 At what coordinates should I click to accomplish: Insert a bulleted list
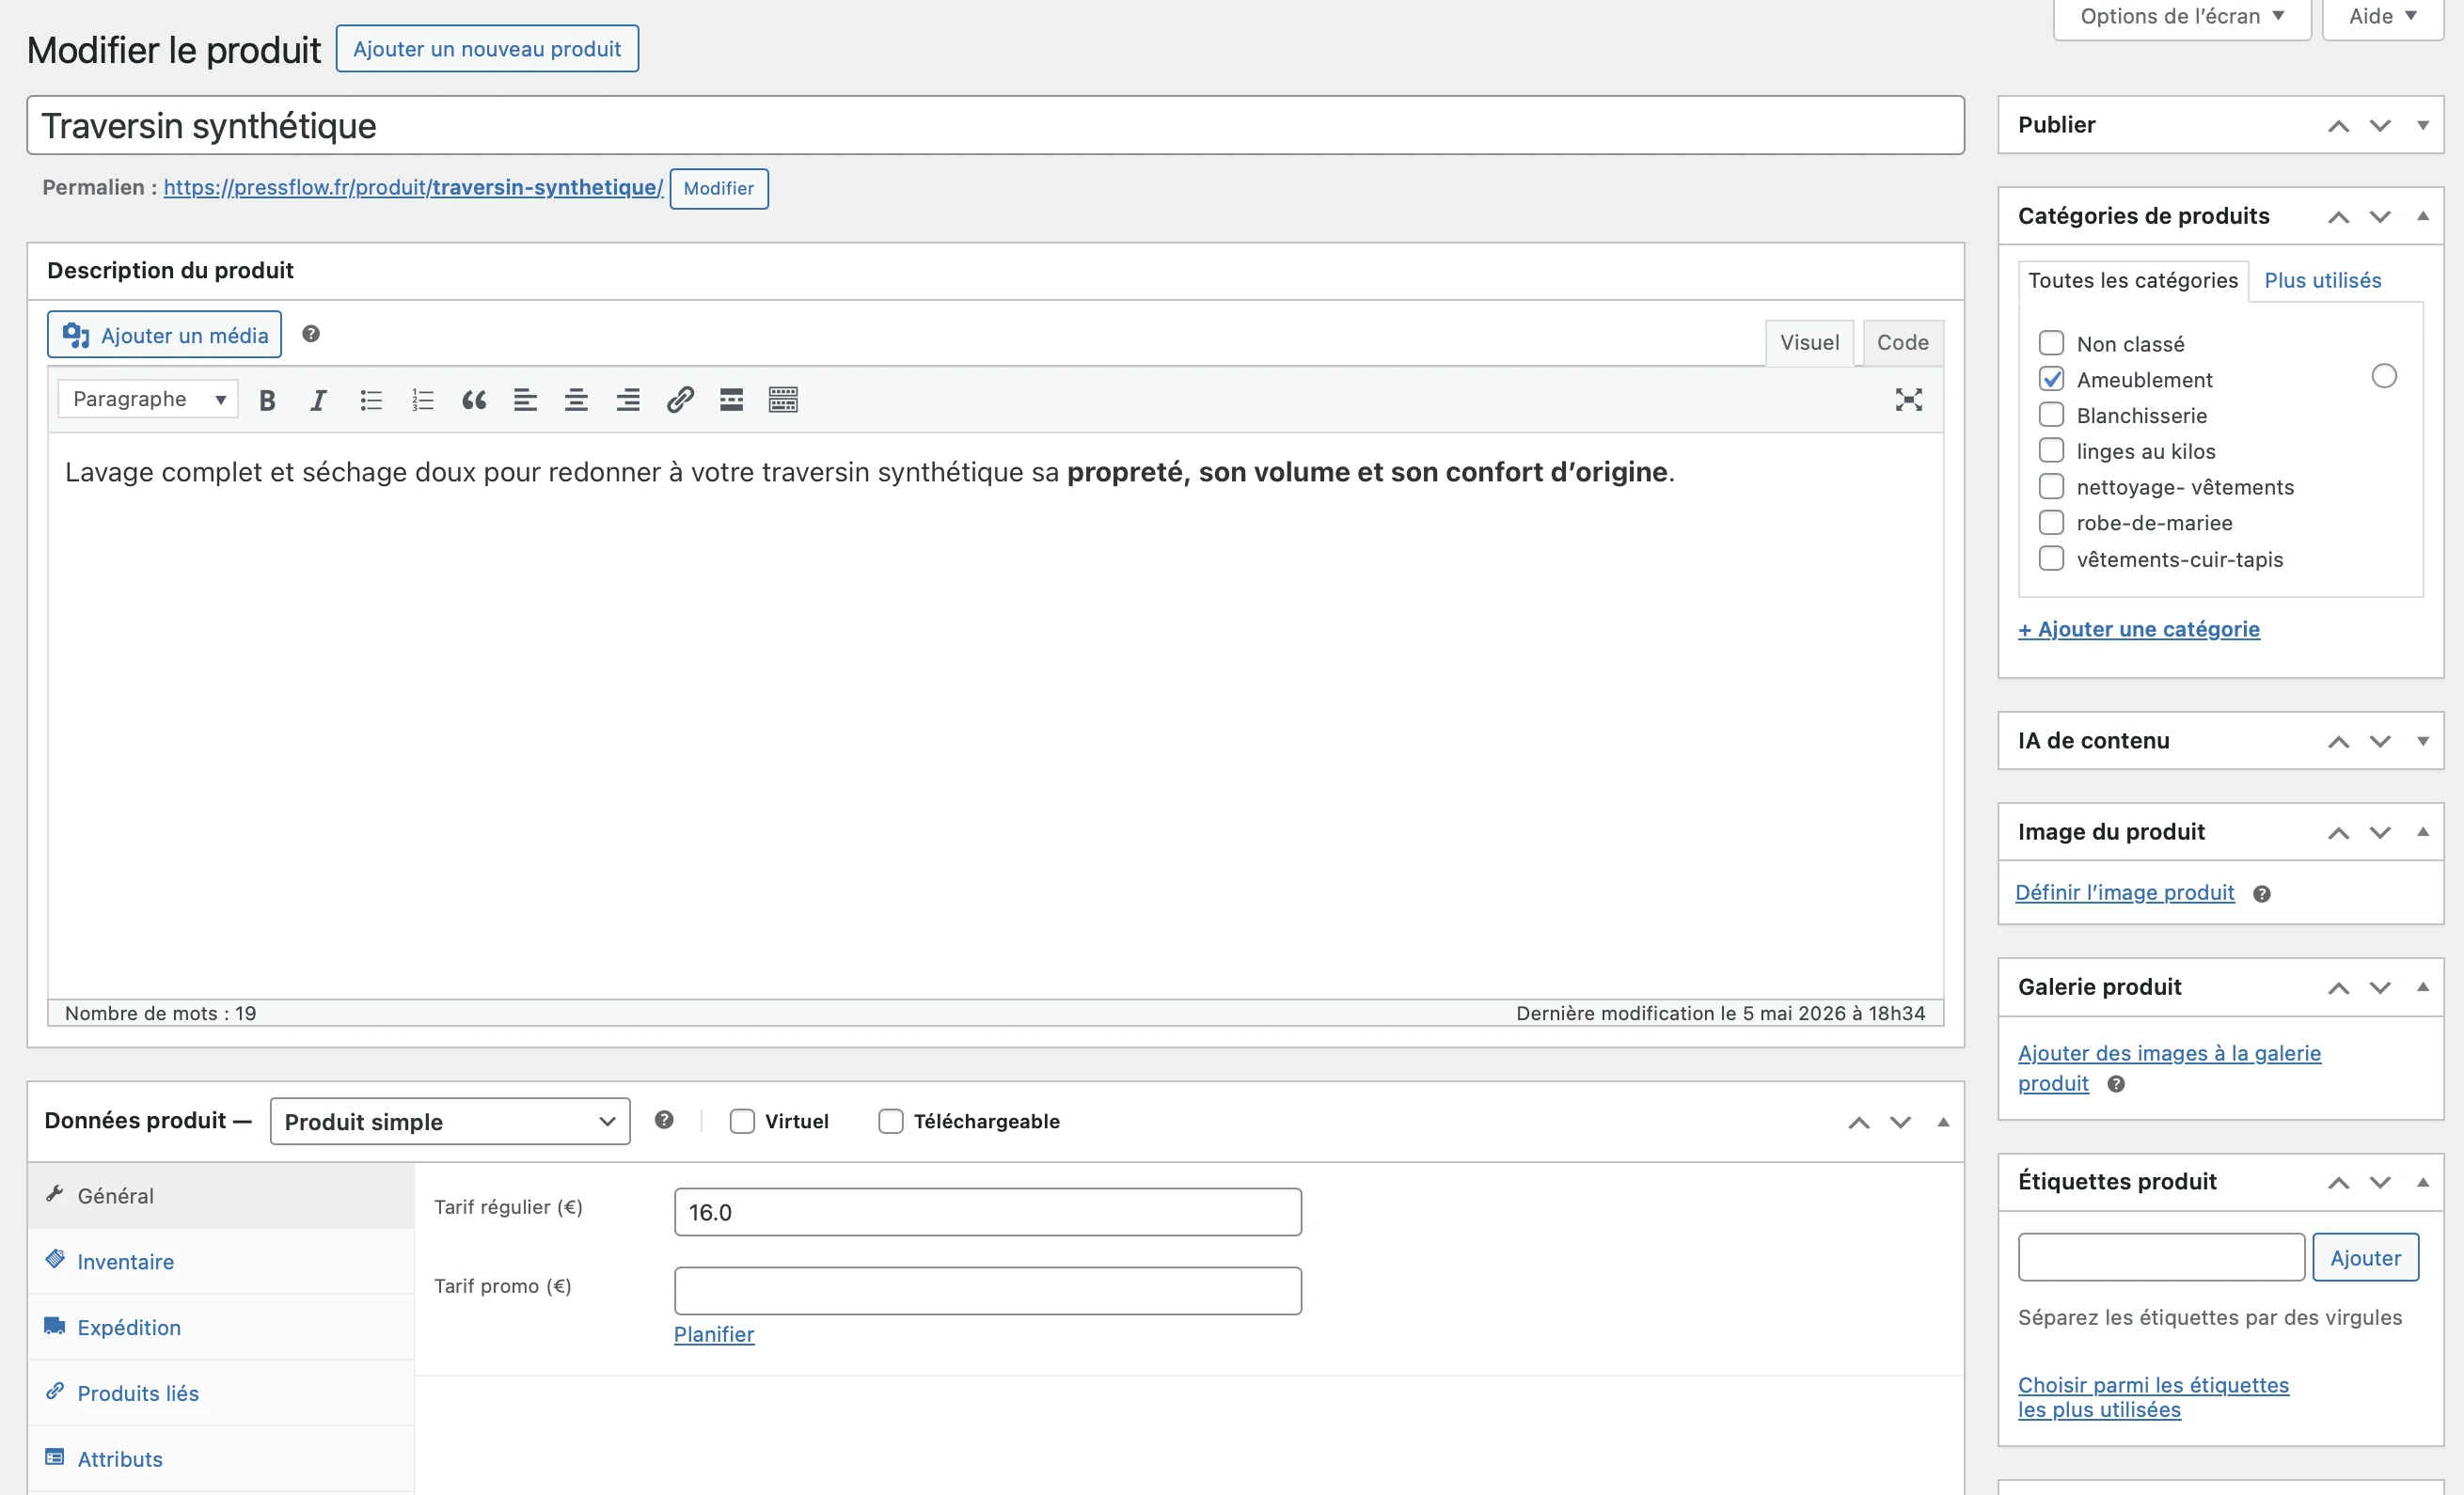371,400
